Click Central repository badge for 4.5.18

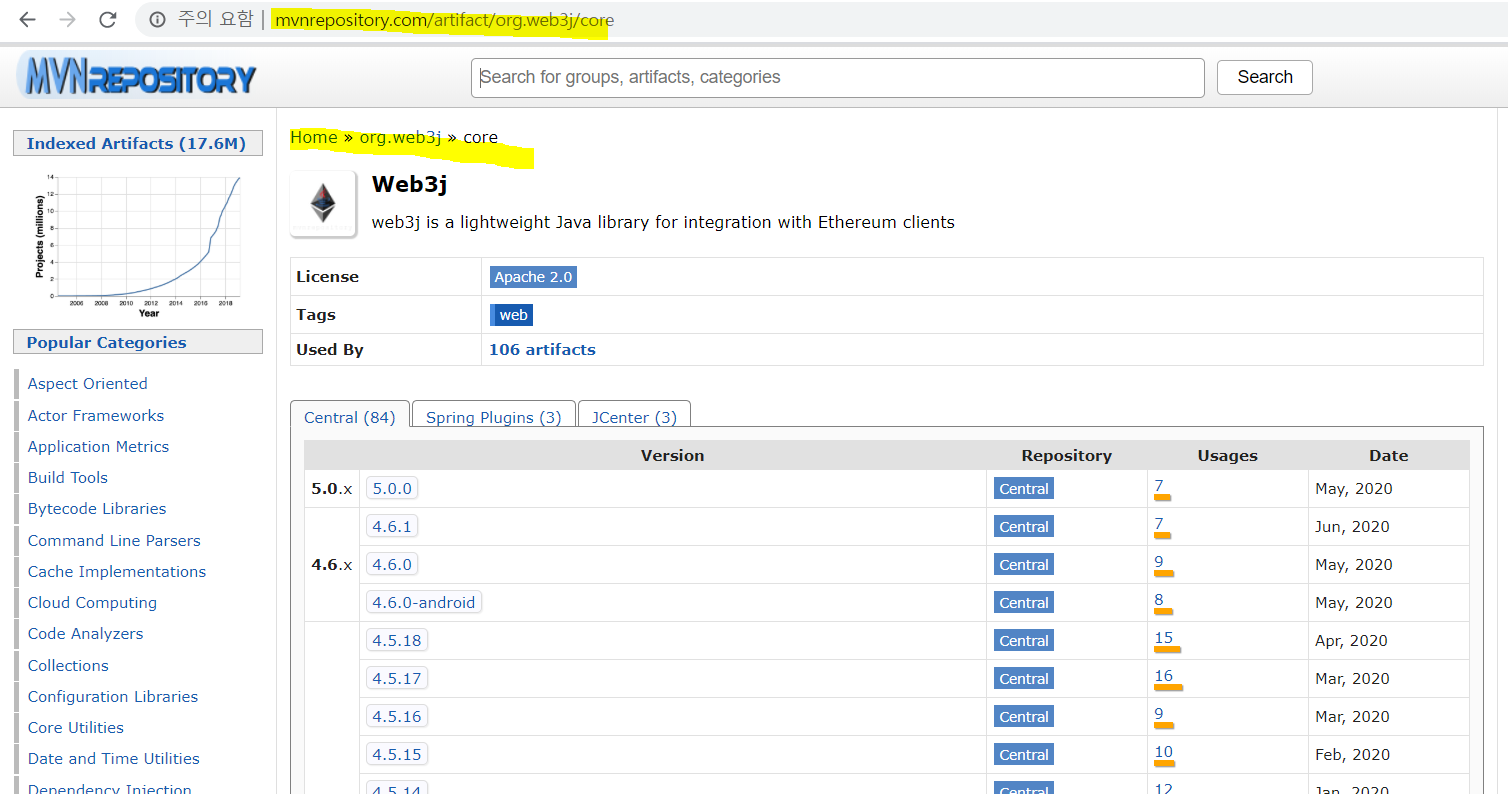click(1024, 641)
